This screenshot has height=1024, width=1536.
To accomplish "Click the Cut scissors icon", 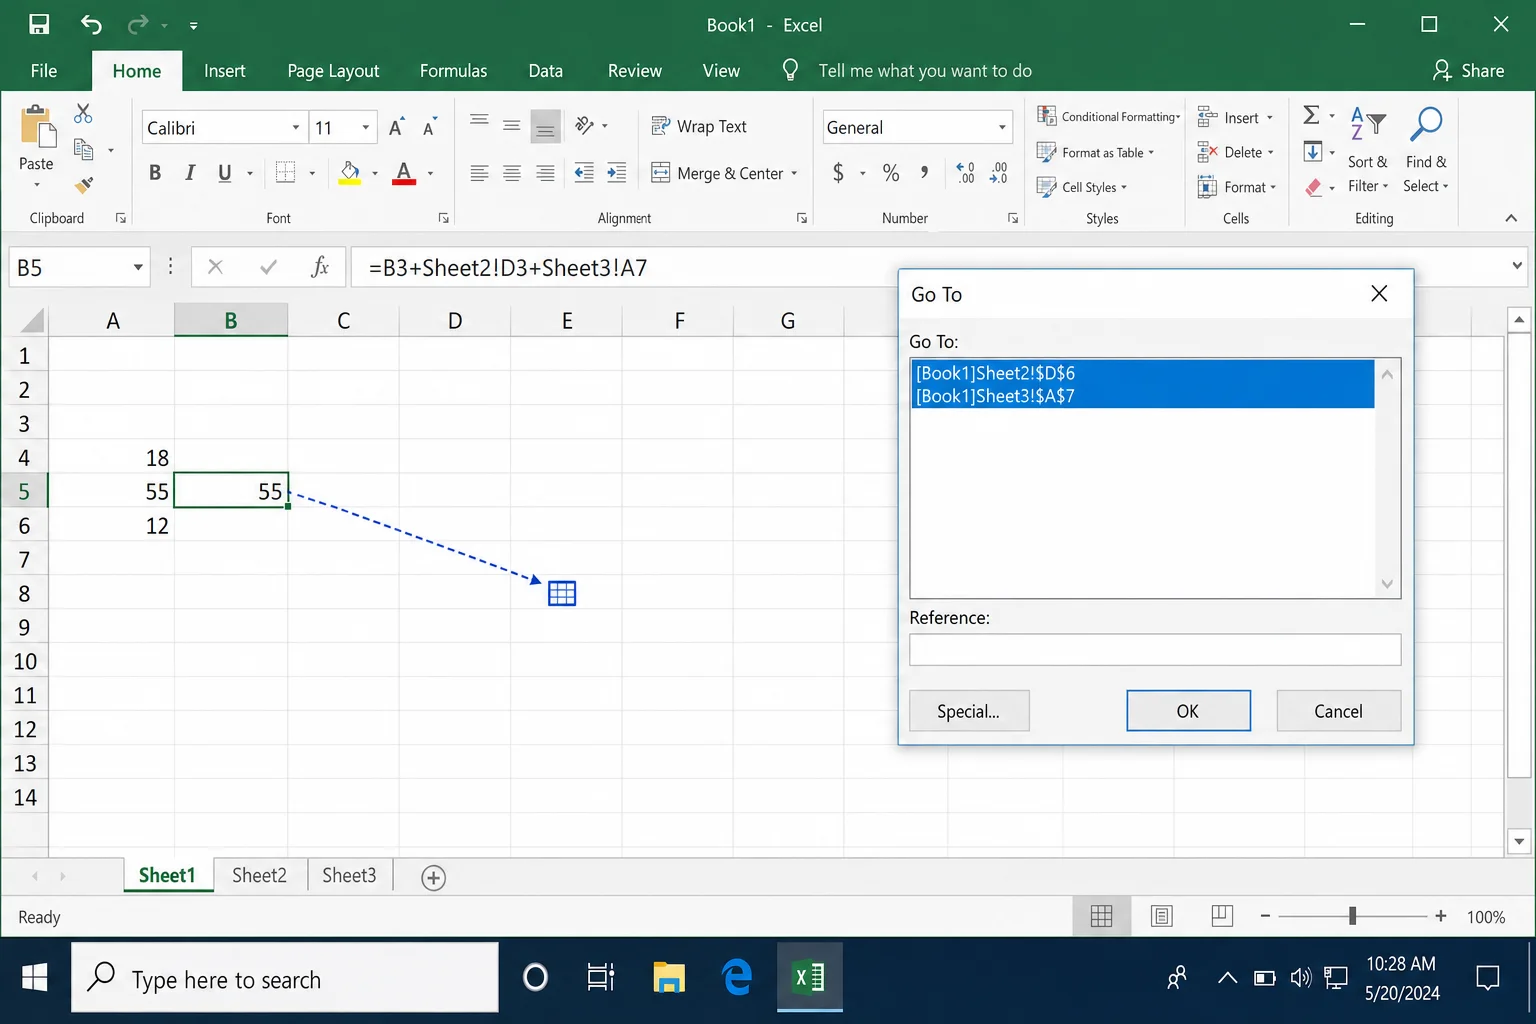I will [x=83, y=114].
